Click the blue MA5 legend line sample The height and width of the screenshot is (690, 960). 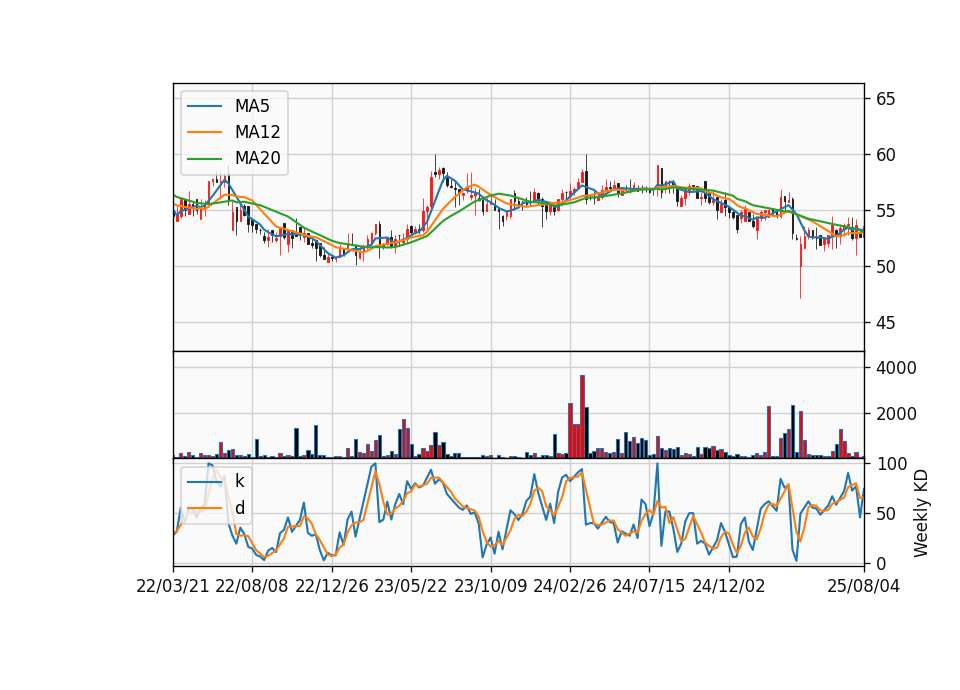pyautogui.click(x=204, y=107)
